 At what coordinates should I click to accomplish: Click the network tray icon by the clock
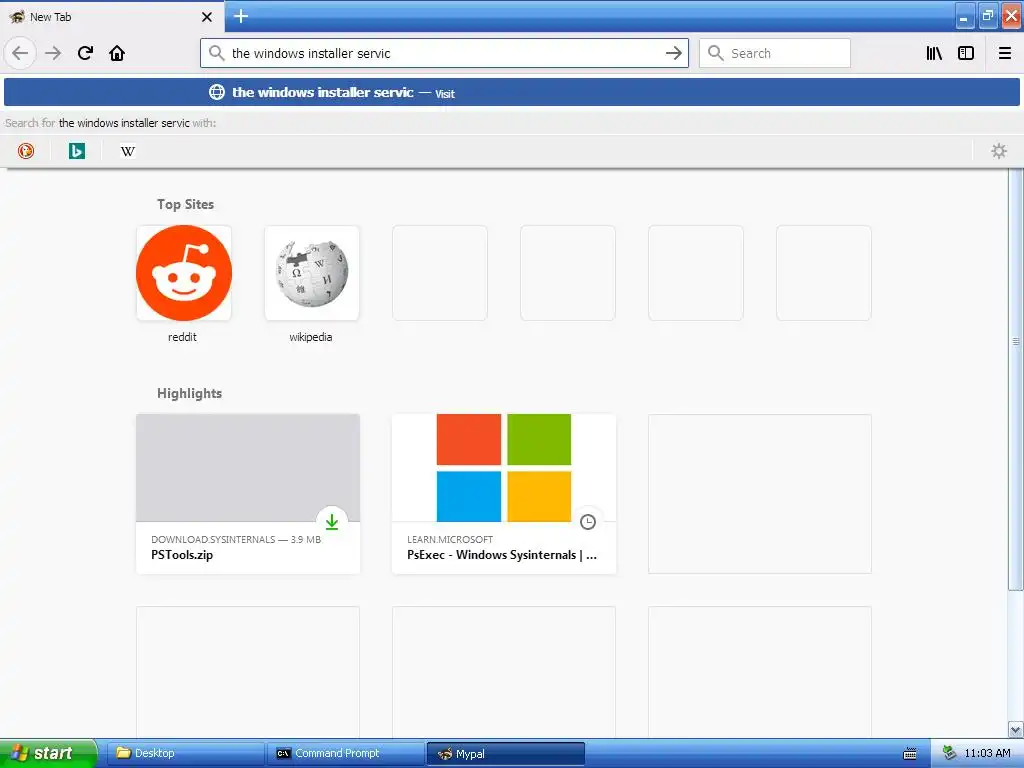949,754
